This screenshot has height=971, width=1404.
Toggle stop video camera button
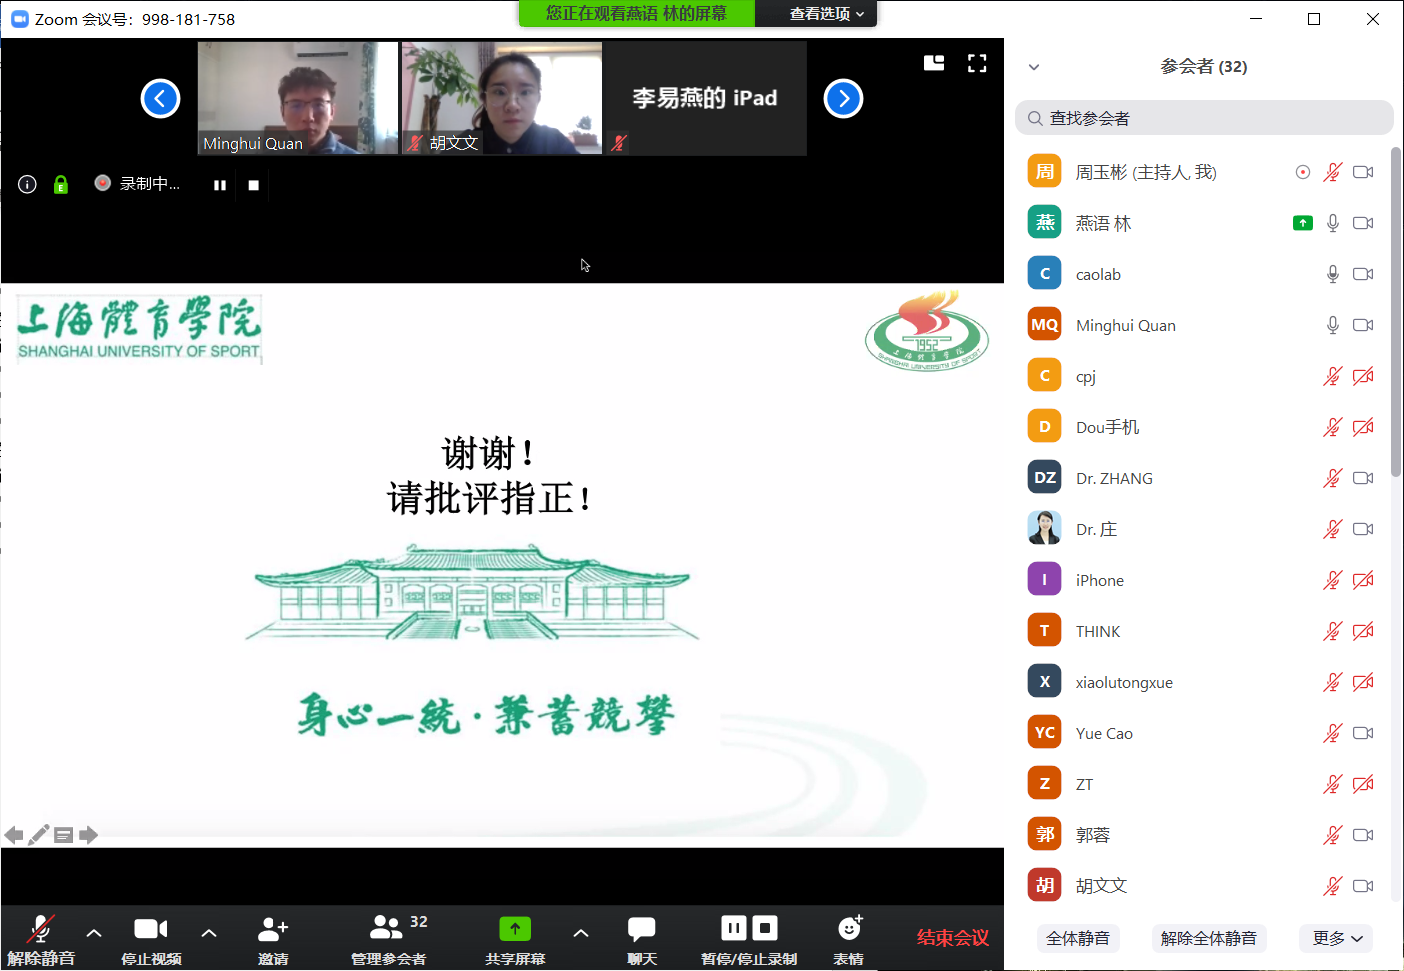click(151, 929)
